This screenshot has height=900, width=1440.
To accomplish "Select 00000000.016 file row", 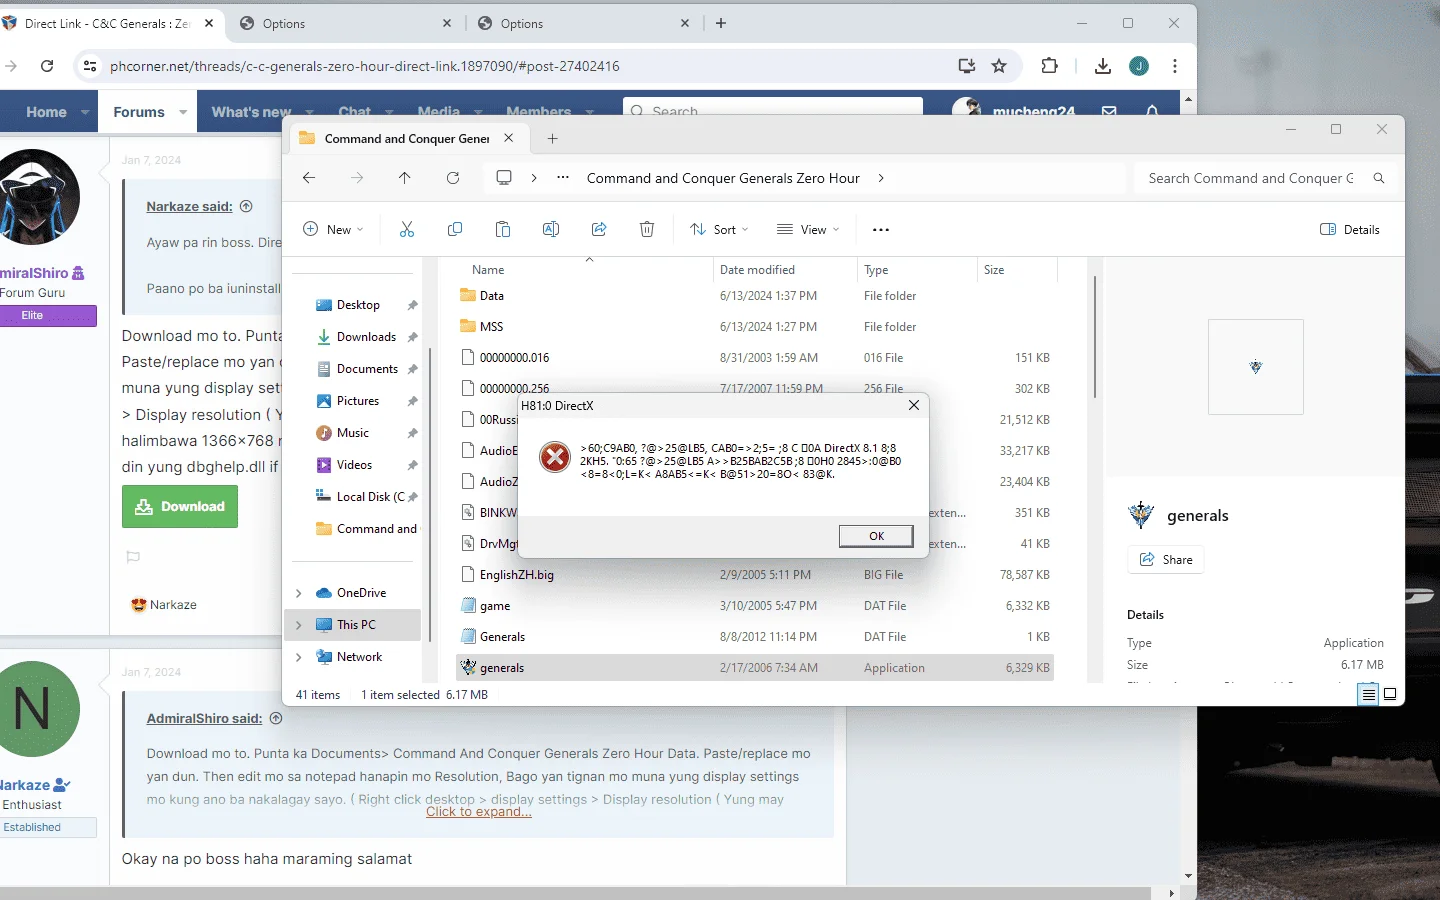I will 755,358.
